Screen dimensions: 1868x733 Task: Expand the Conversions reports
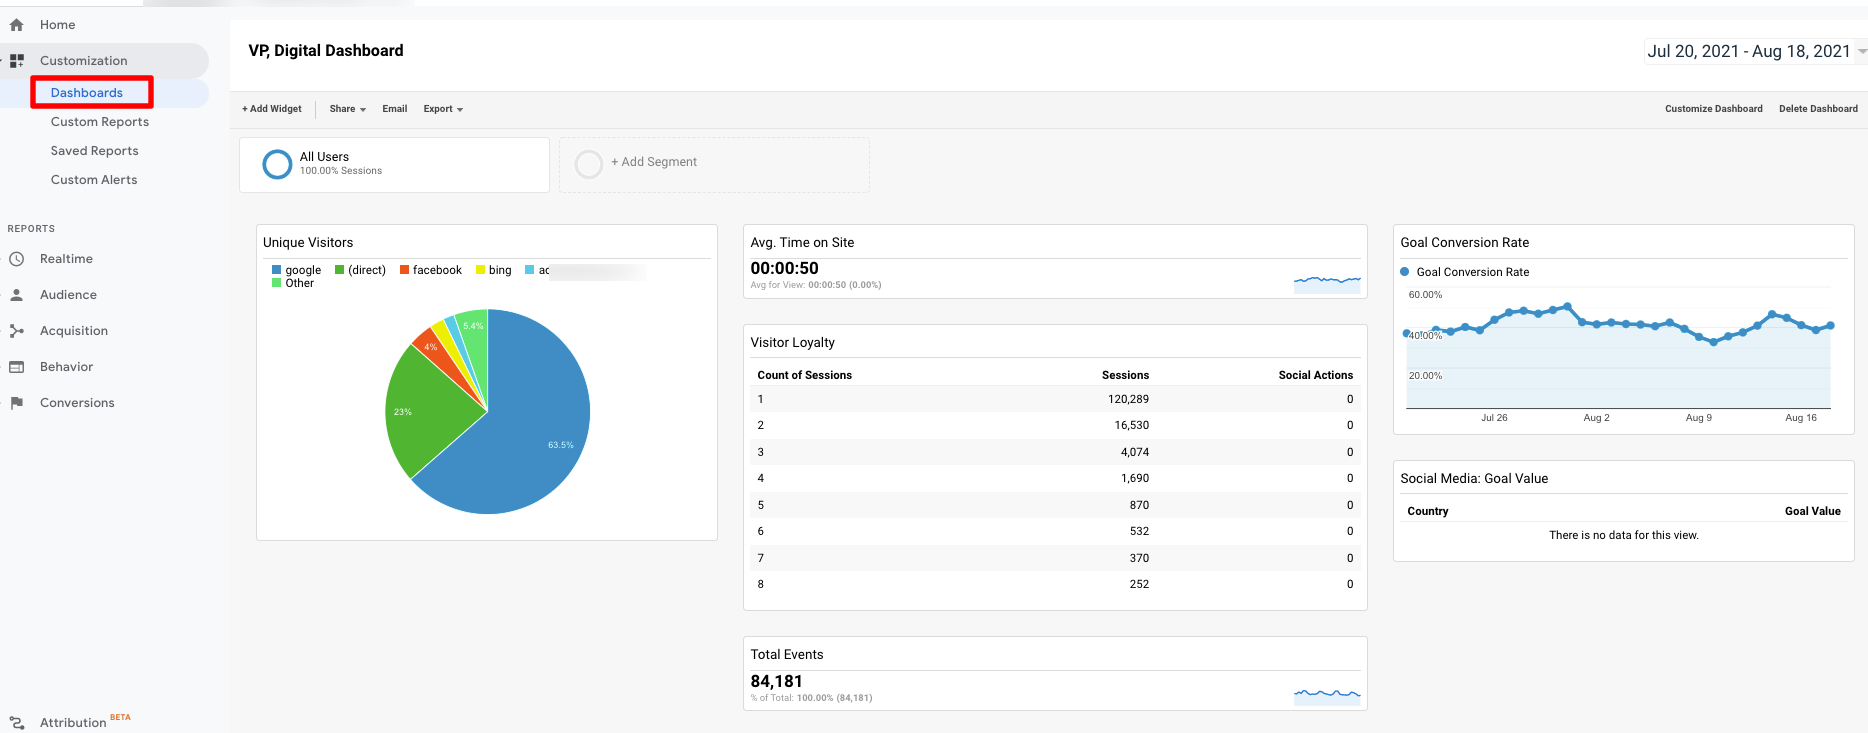[77, 403]
